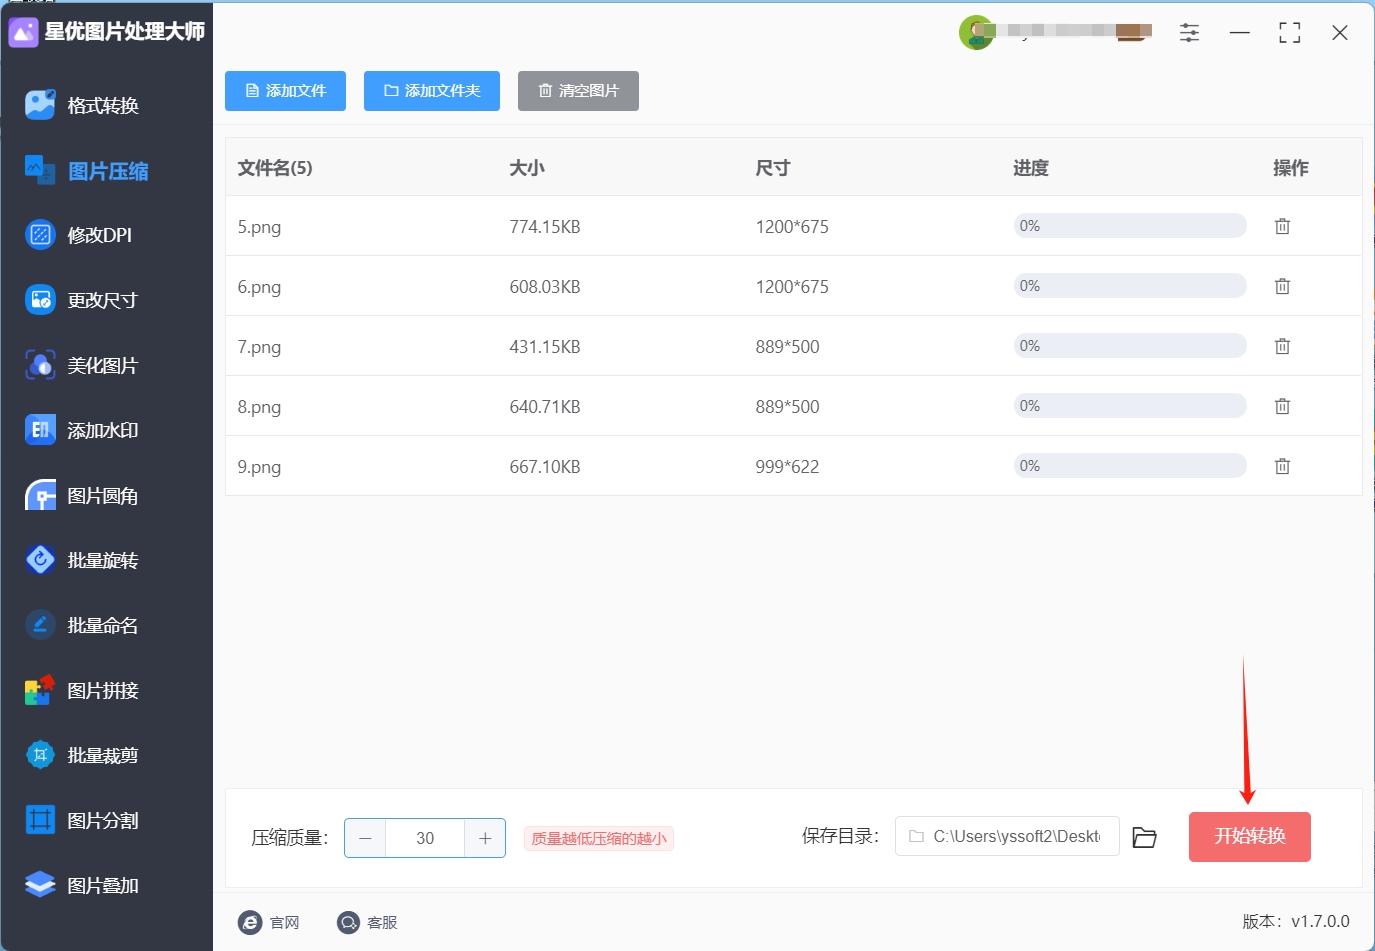Open the 添加水印 watermark icon
The height and width of the screenshot is (951, 1375).
(x=40, y=430)
